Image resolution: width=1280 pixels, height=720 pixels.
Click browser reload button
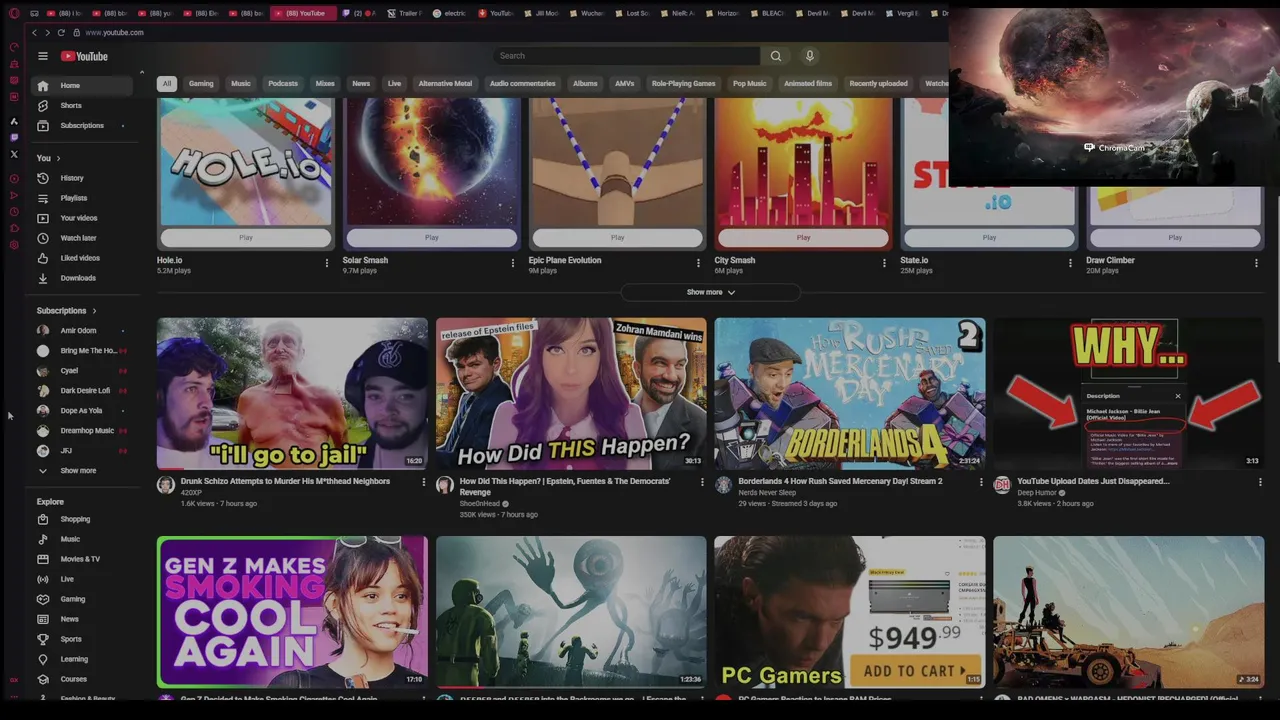[62, 33]
